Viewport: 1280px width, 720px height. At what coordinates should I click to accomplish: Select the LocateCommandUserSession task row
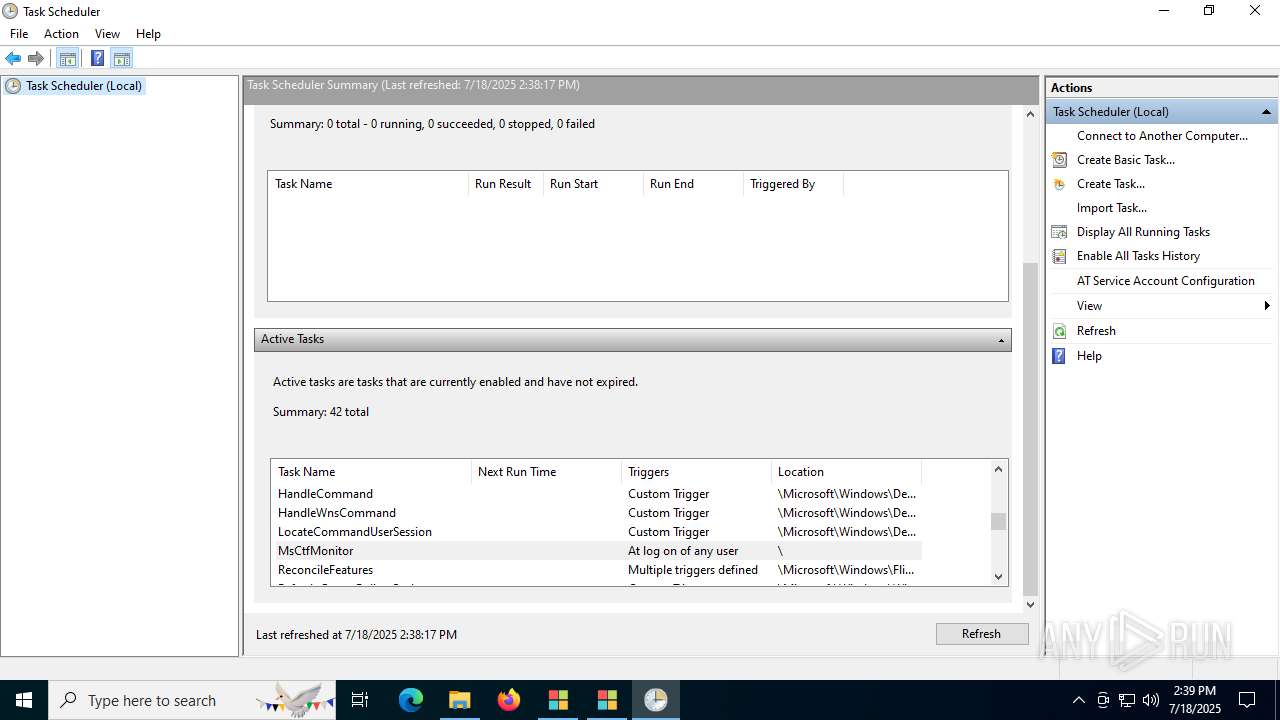[x=596, y=532]
